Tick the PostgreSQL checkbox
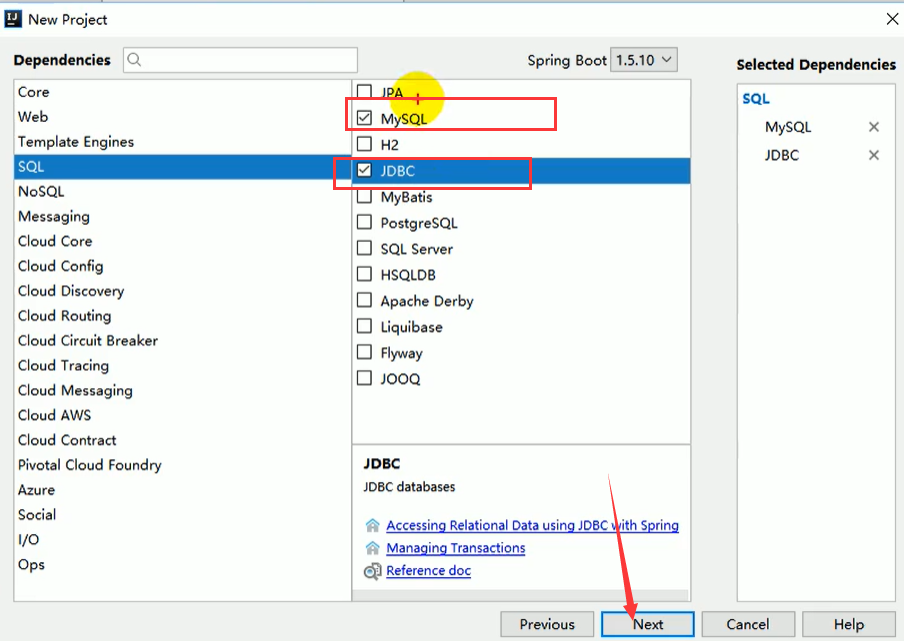The width and height of the screenshot is (904, 641). point(364,222)
